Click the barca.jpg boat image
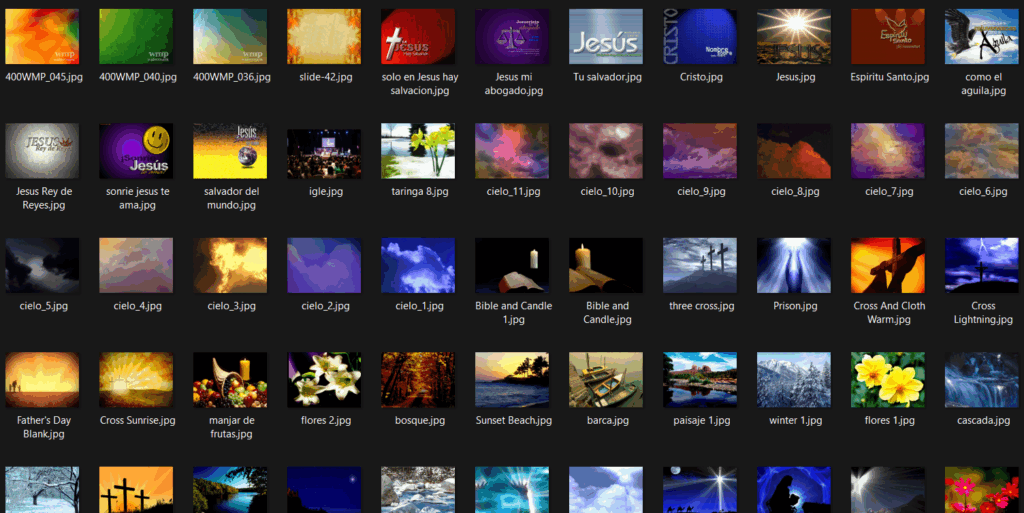 (606, 379)
